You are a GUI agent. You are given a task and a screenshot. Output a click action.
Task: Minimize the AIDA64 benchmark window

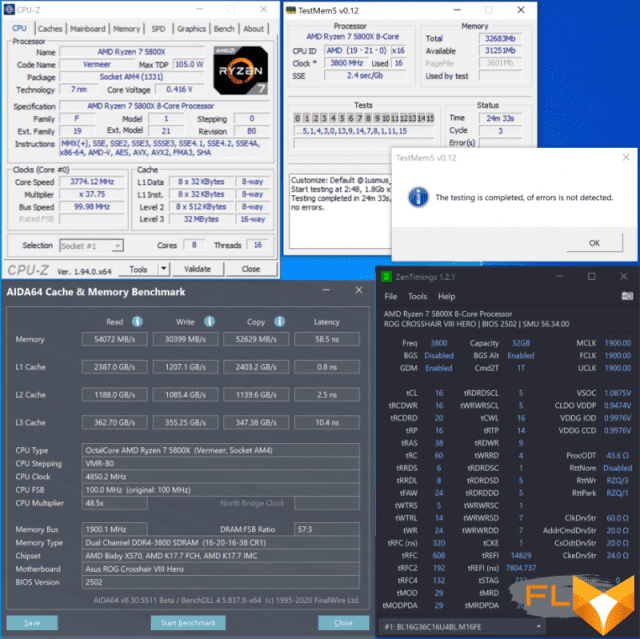(x=326, y=290)
